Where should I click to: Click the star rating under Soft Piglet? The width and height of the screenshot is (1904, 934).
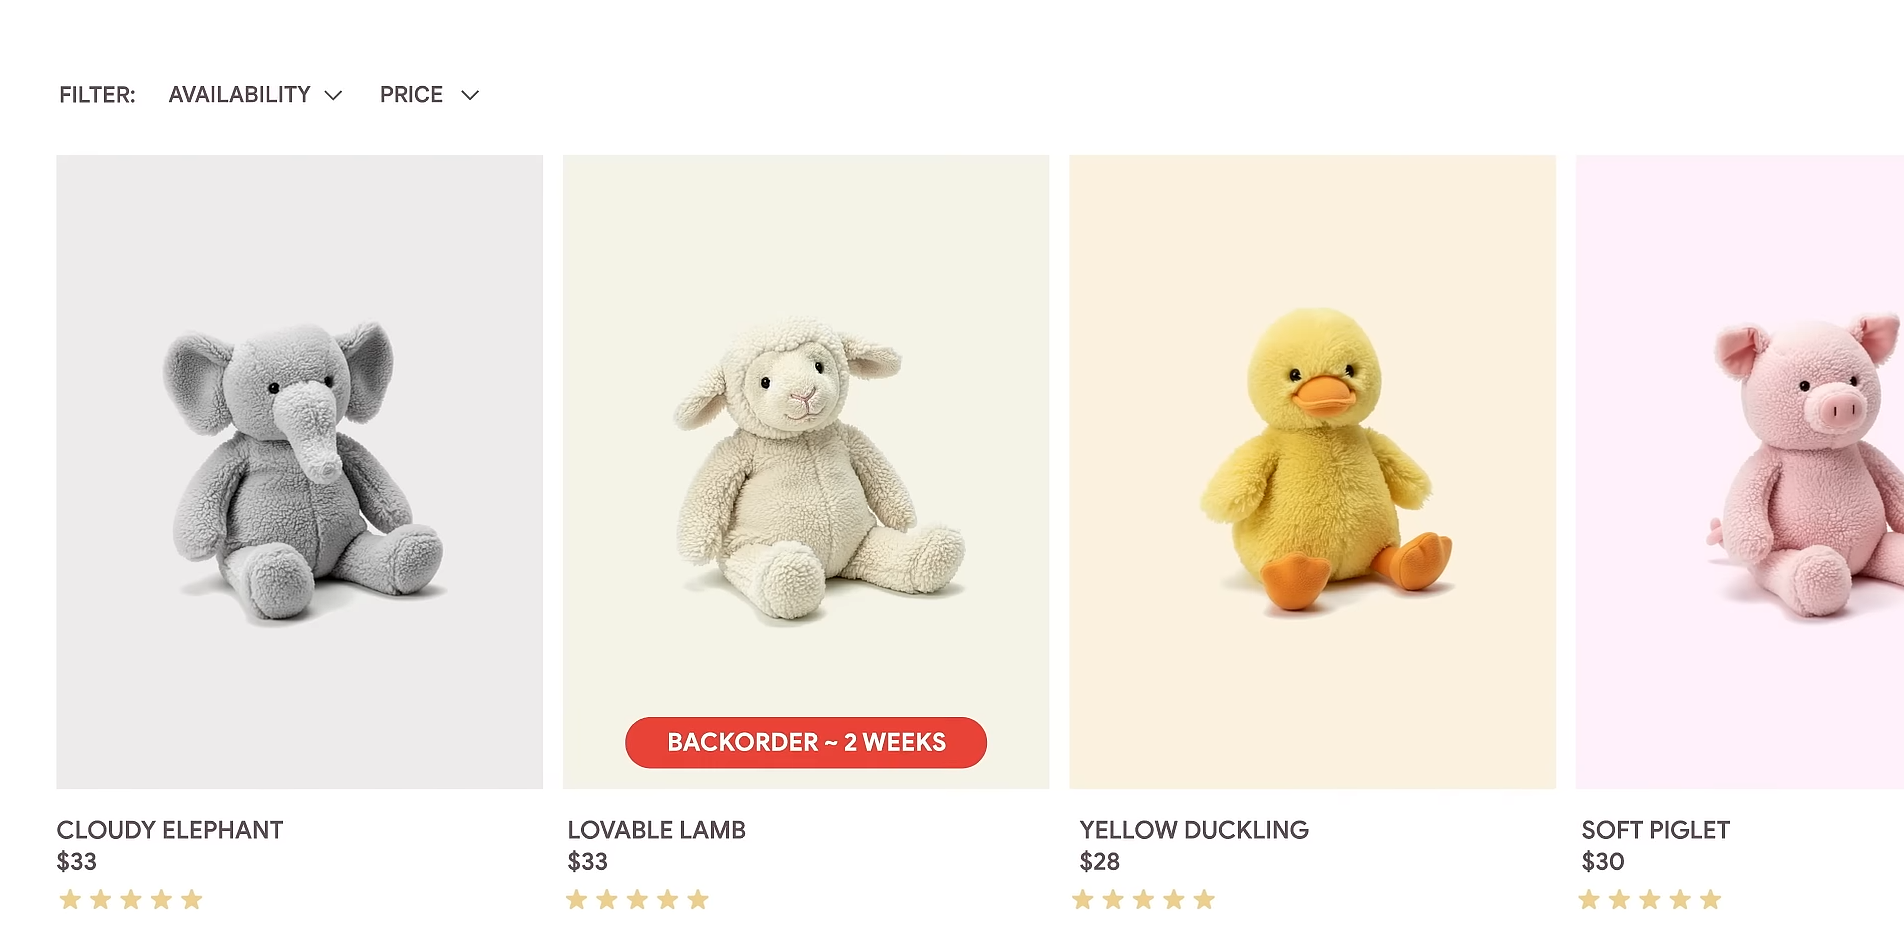click(1650, 900)
